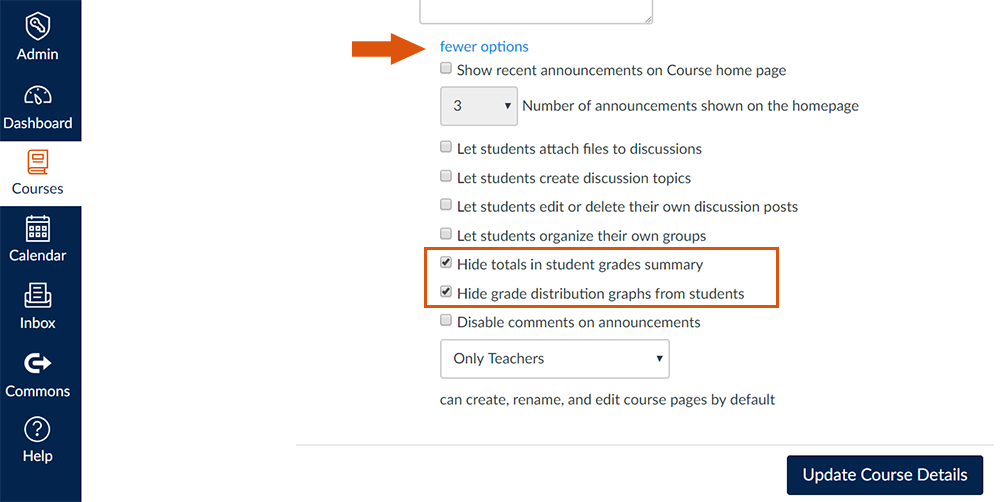Open the Admin shield icon
Image resolution: width=1000 pixels, height=502 pixels.
pyautogui.click(x=38, y=27)
